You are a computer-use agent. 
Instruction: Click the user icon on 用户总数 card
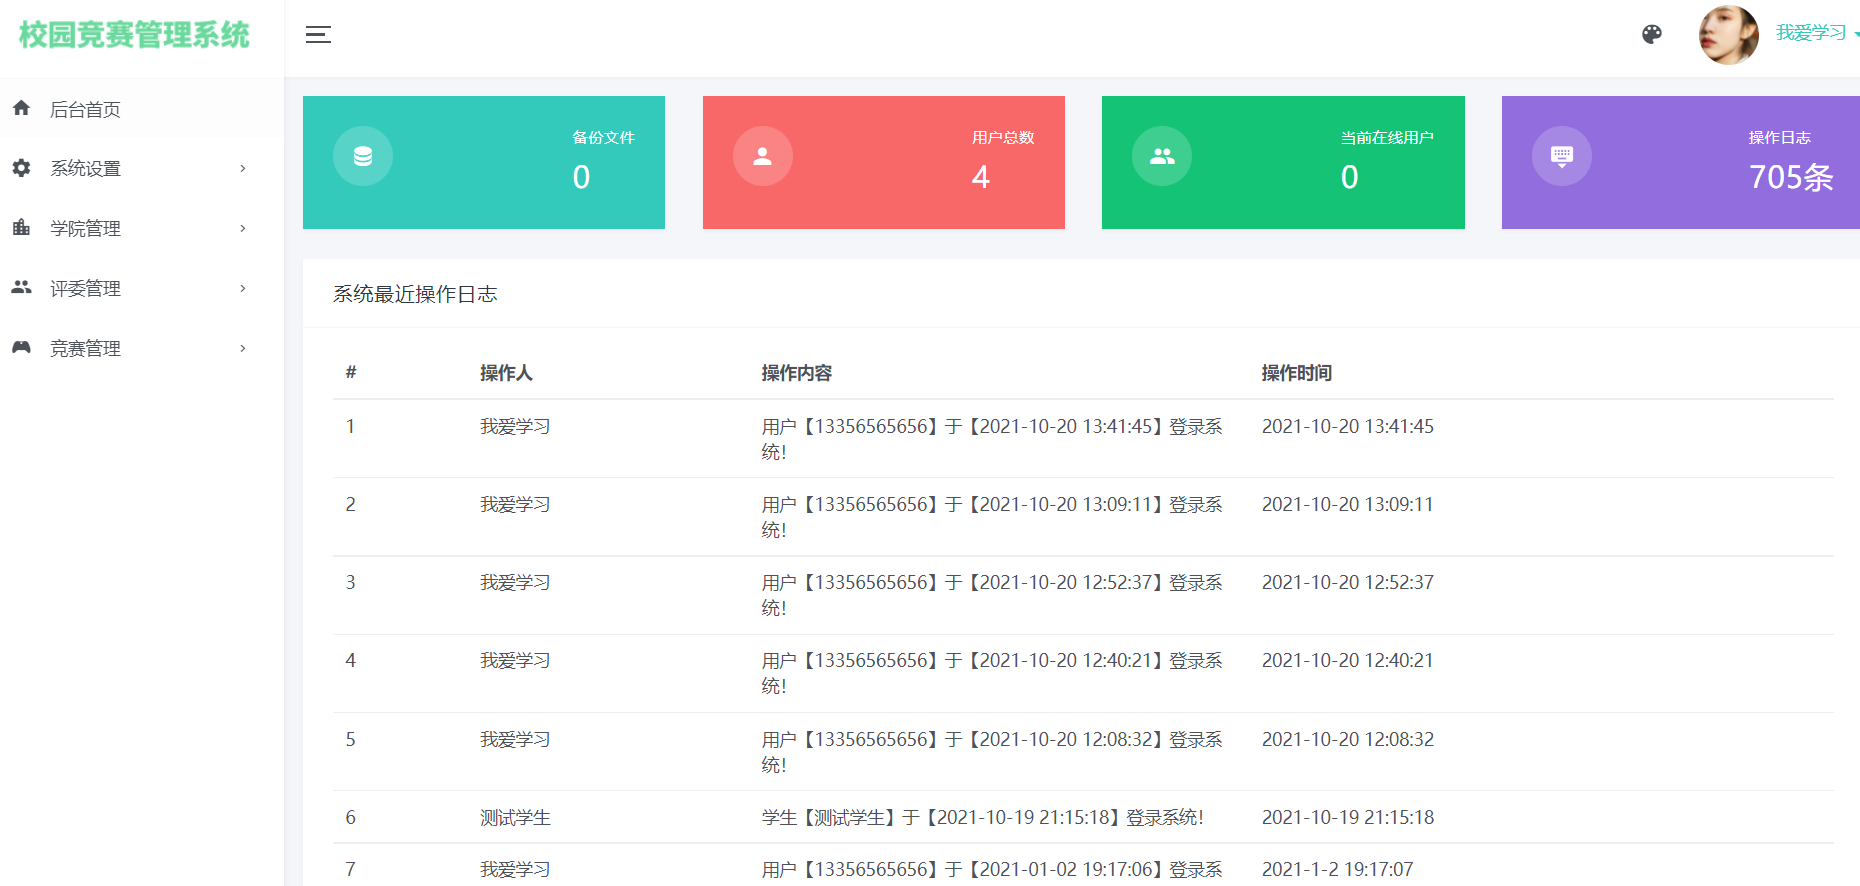tap(763, 156)
